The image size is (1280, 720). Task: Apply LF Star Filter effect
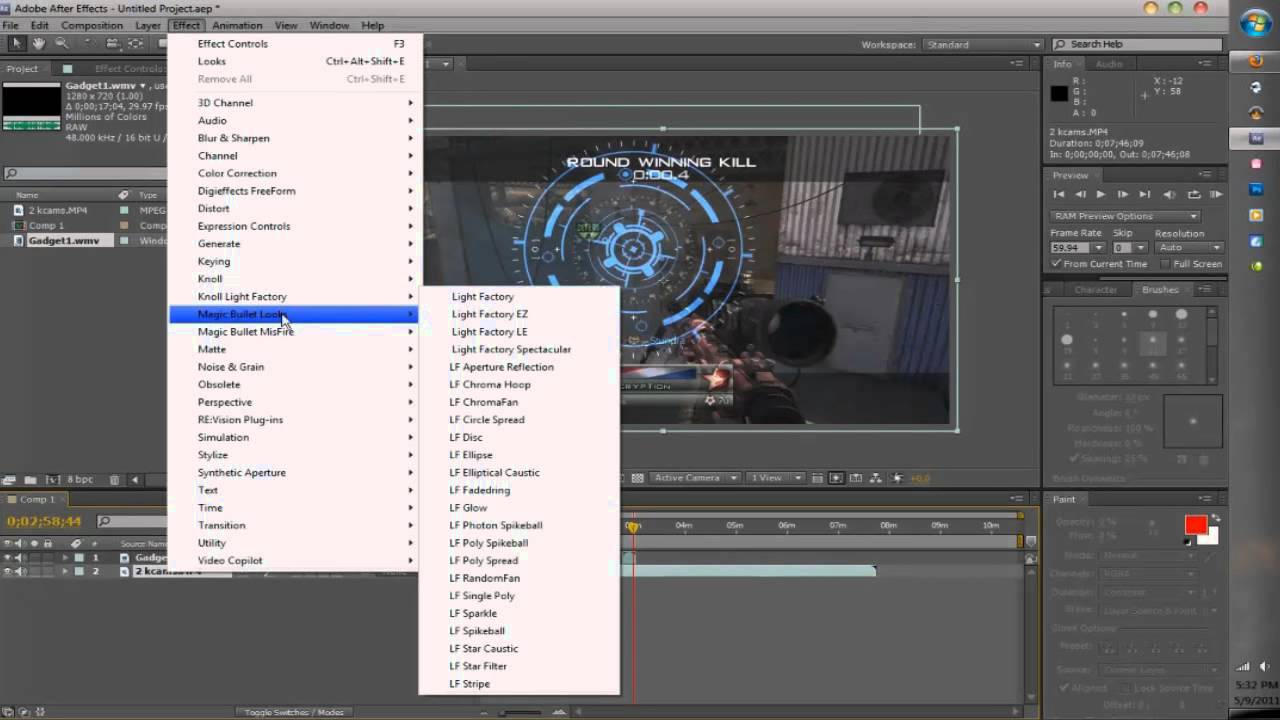519,666
